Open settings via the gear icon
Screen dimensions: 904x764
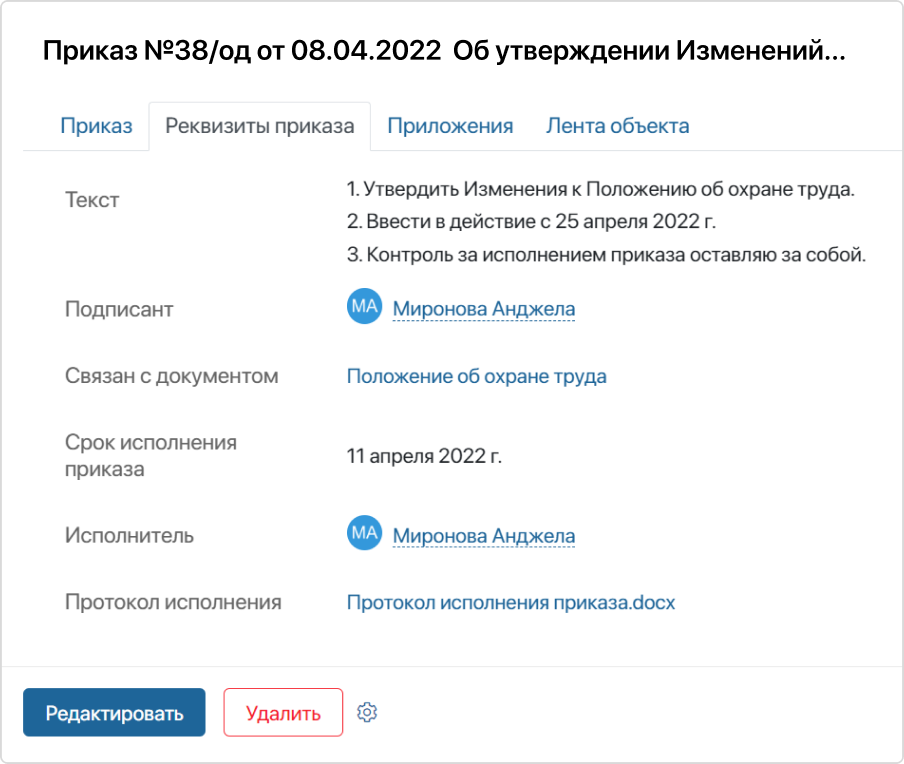tap(367, 712)
